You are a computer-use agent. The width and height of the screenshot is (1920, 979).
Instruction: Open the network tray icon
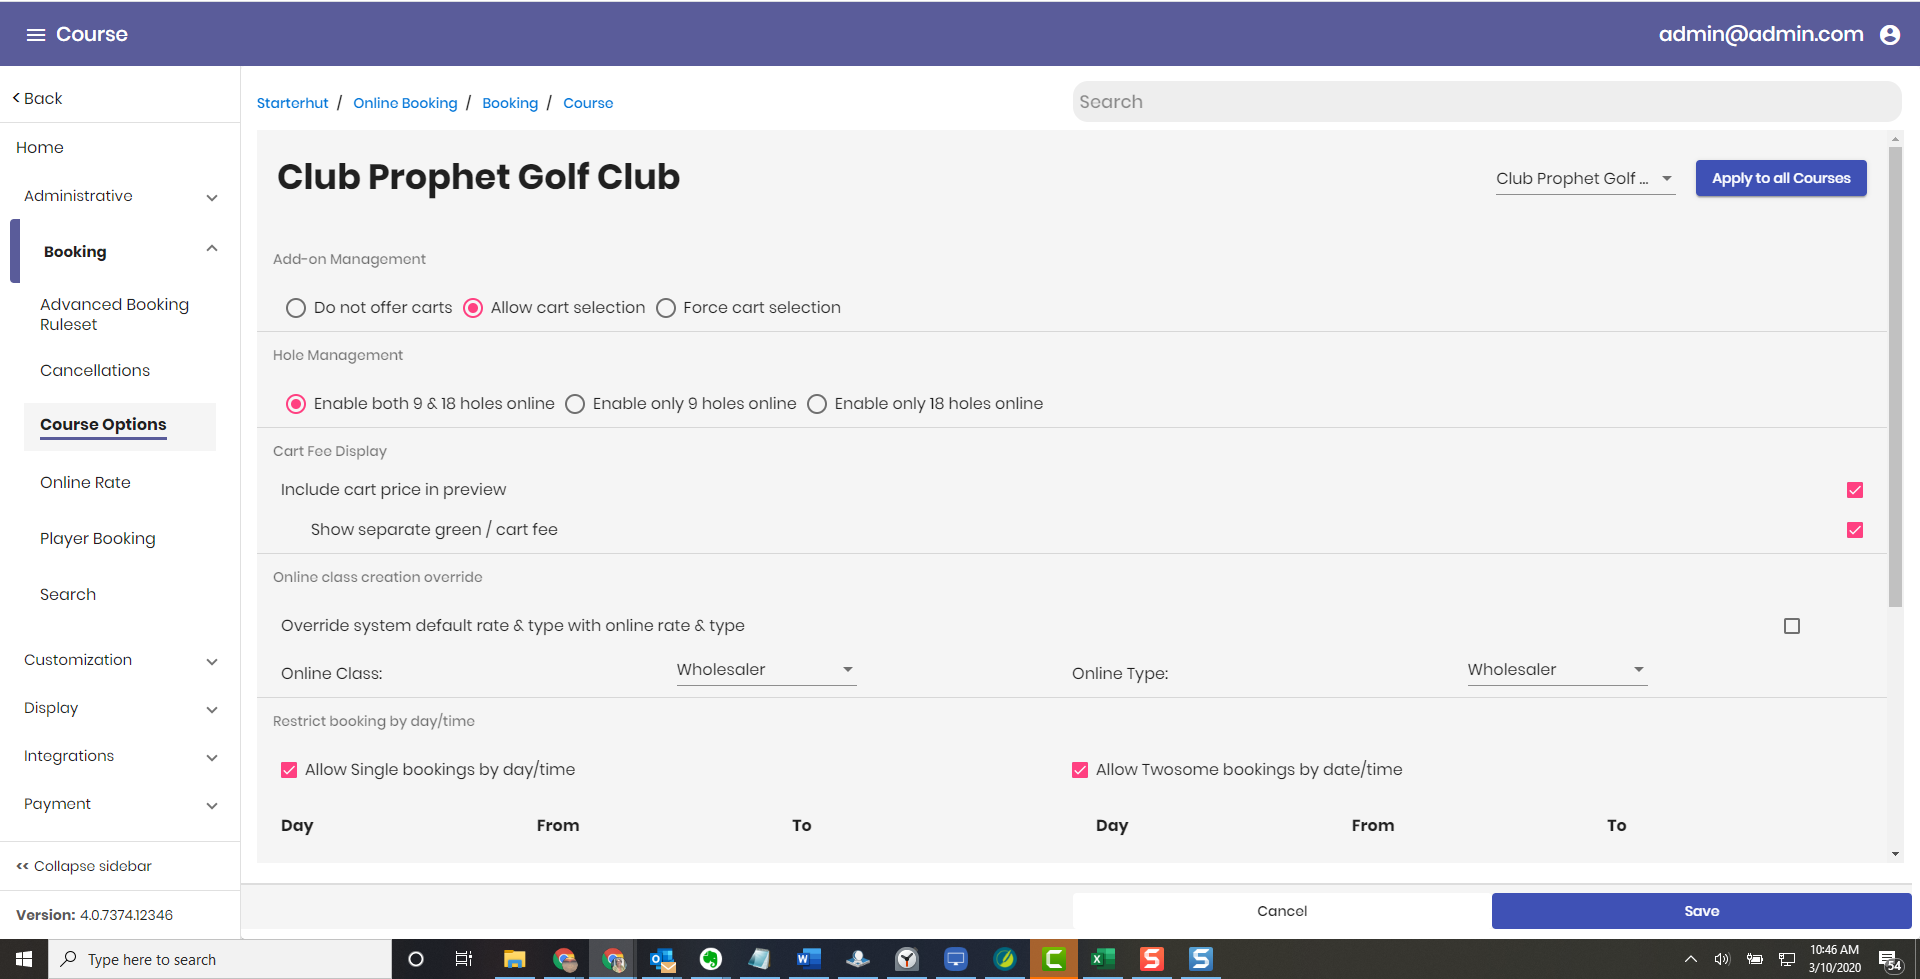coord(1787,960)
